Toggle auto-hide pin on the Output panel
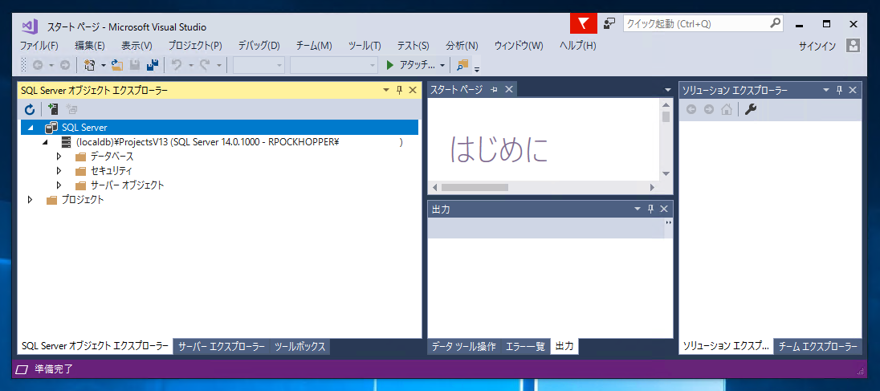Viewport: 880px width, 391px height. click(x=651, y=209)
